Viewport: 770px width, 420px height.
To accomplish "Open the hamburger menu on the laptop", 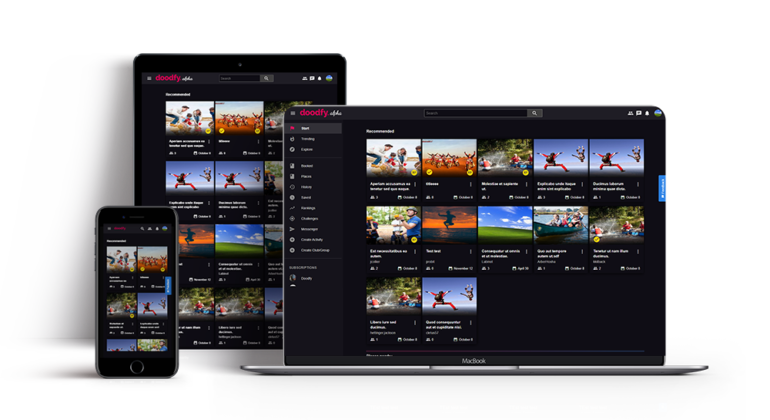I will coord(290,113).
